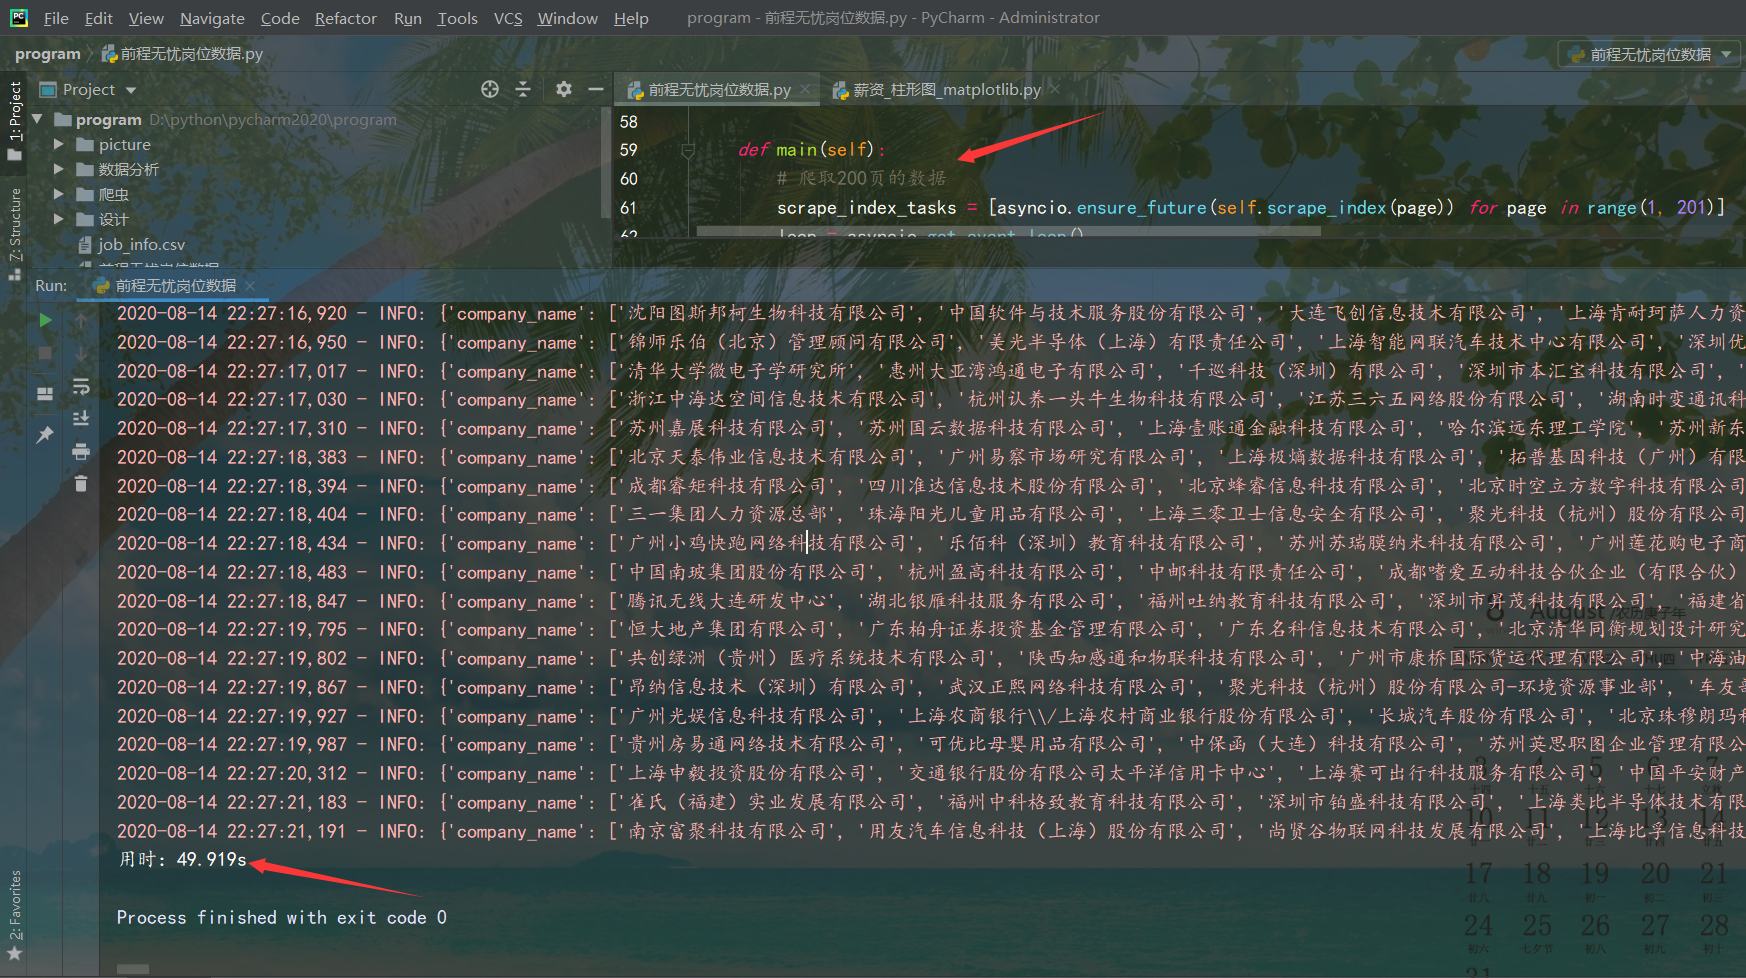Collapse all in Project panel
This screenshot has height=978, width=1746.
click(x=523, y=89)
